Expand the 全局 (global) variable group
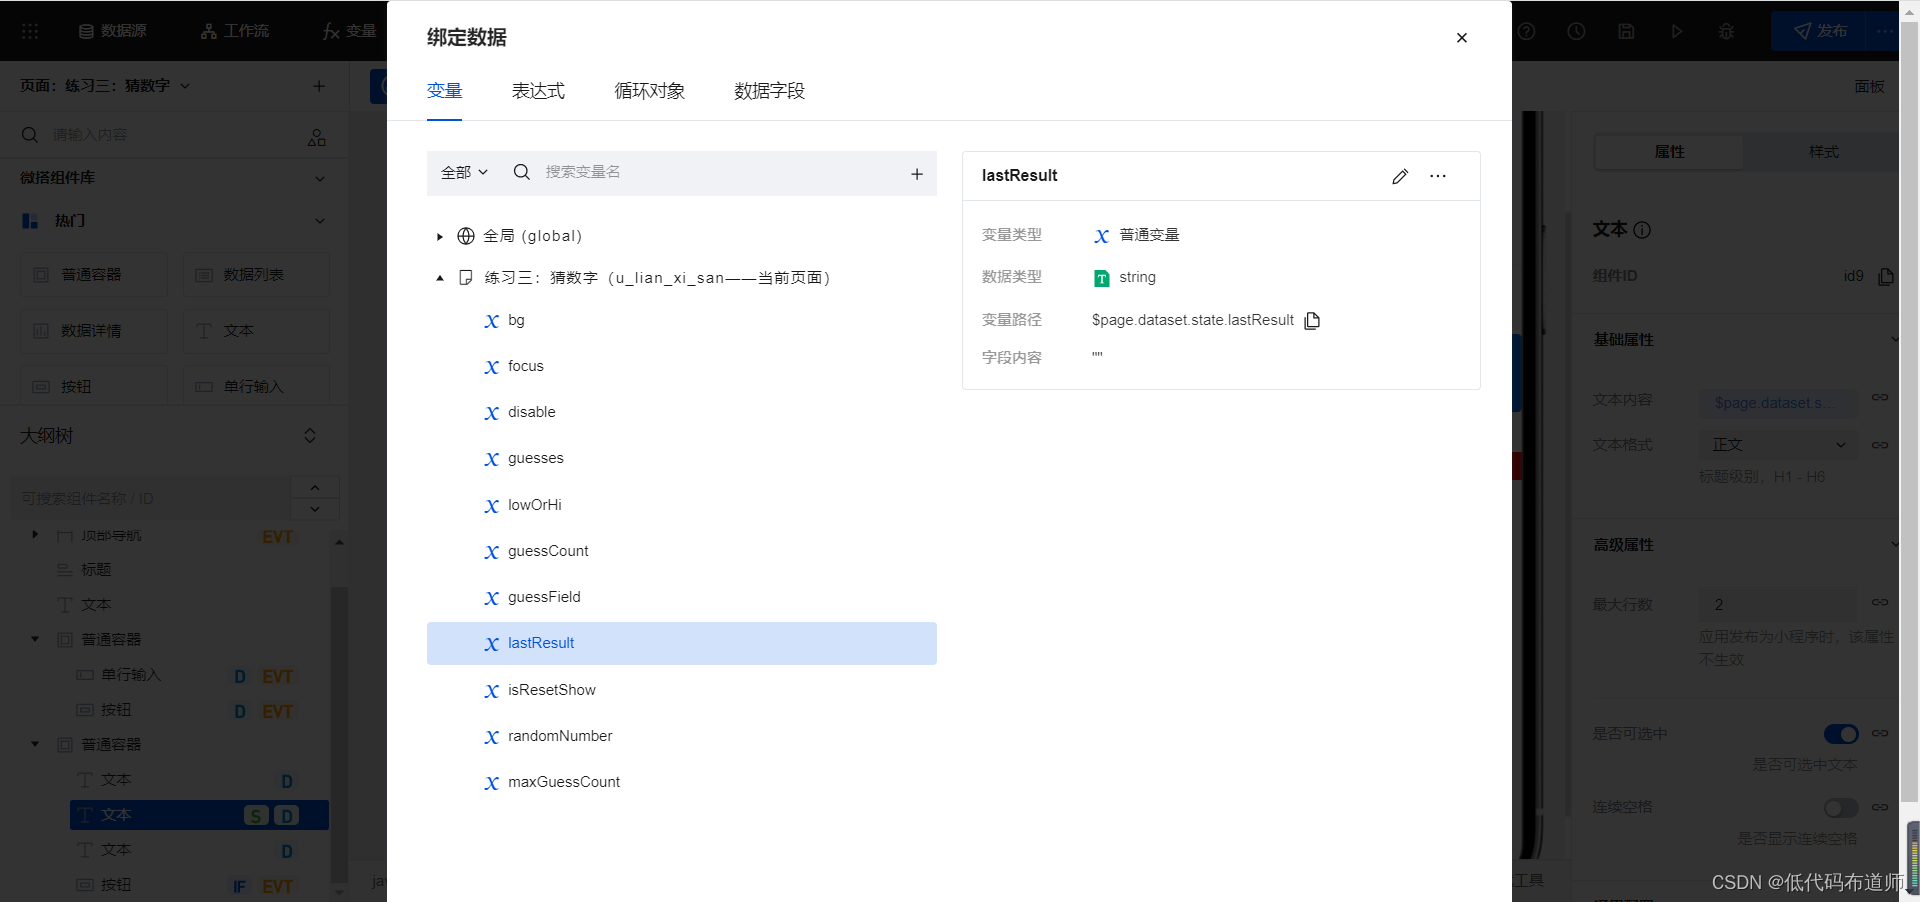 coord(440,237)
